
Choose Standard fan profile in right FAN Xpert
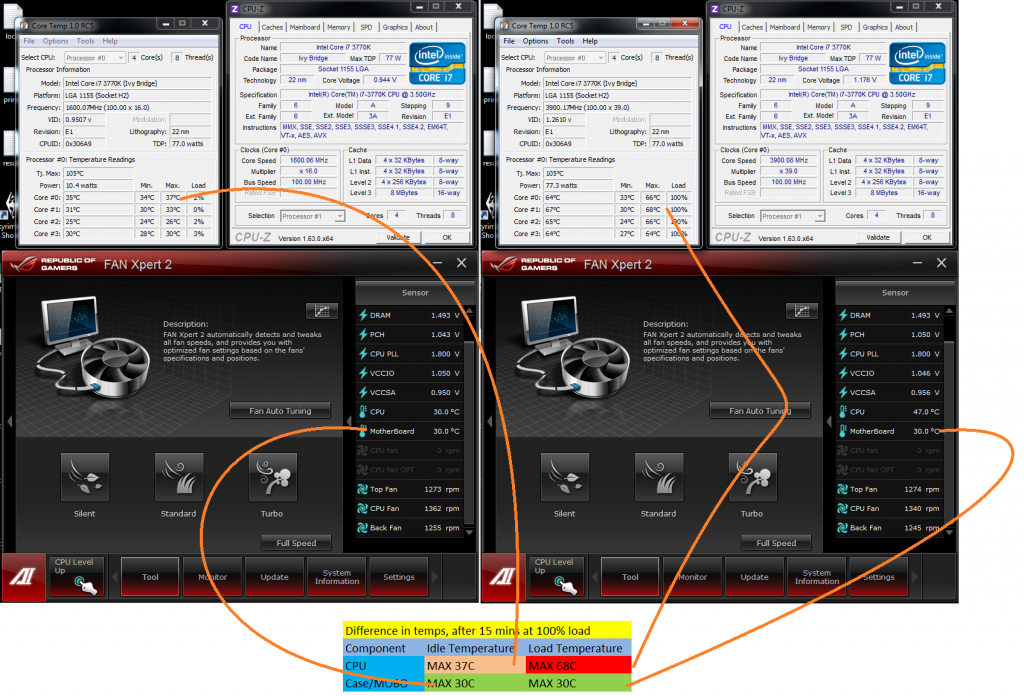coord(658,477)
